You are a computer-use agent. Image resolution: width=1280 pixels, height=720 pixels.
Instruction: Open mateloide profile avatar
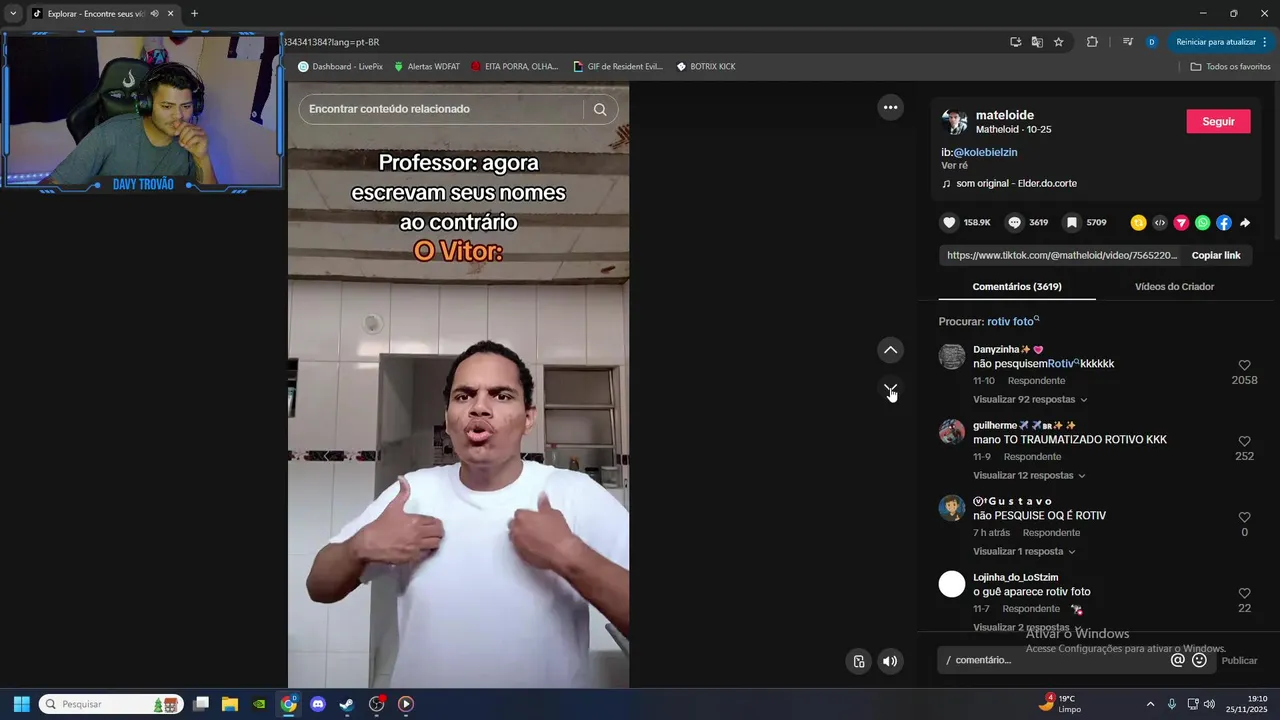pos(954,122)
